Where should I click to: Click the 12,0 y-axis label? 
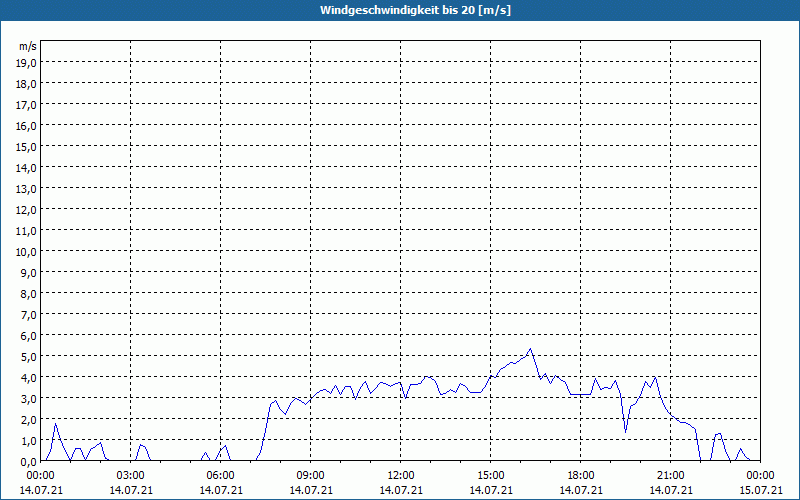pos(27,210)
